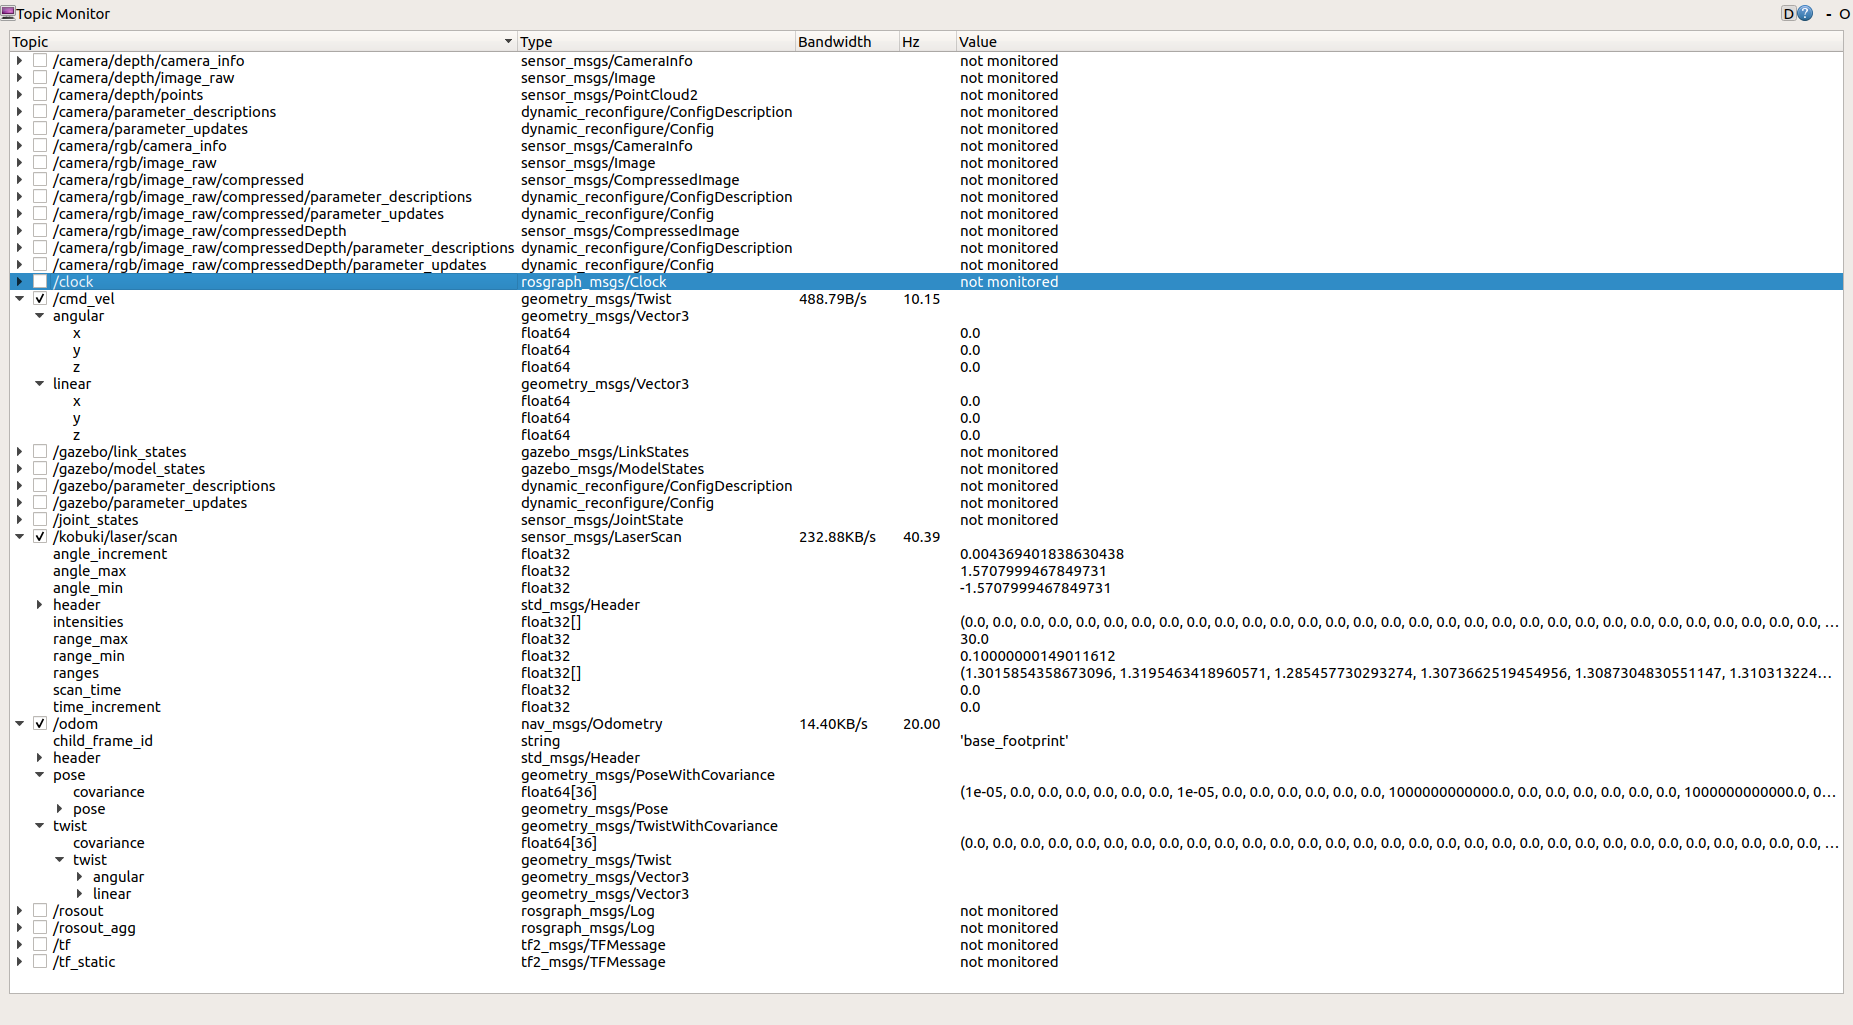The image size is (1853, 1025).
Task: Click the Value column header
Action: (978, 42)
